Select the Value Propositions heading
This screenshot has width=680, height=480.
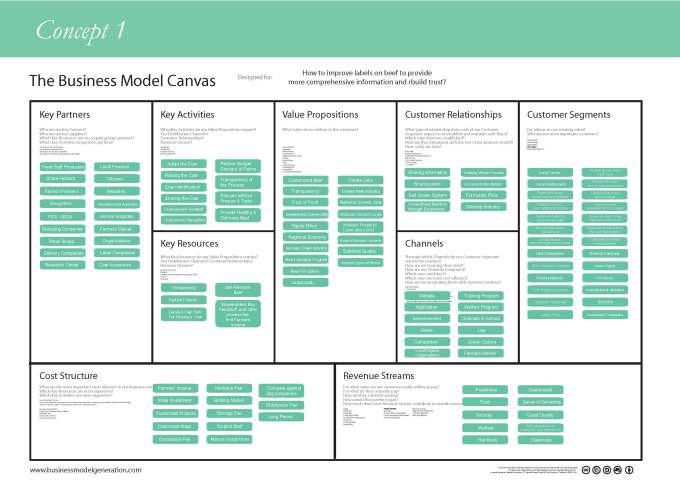click(324, 115)
